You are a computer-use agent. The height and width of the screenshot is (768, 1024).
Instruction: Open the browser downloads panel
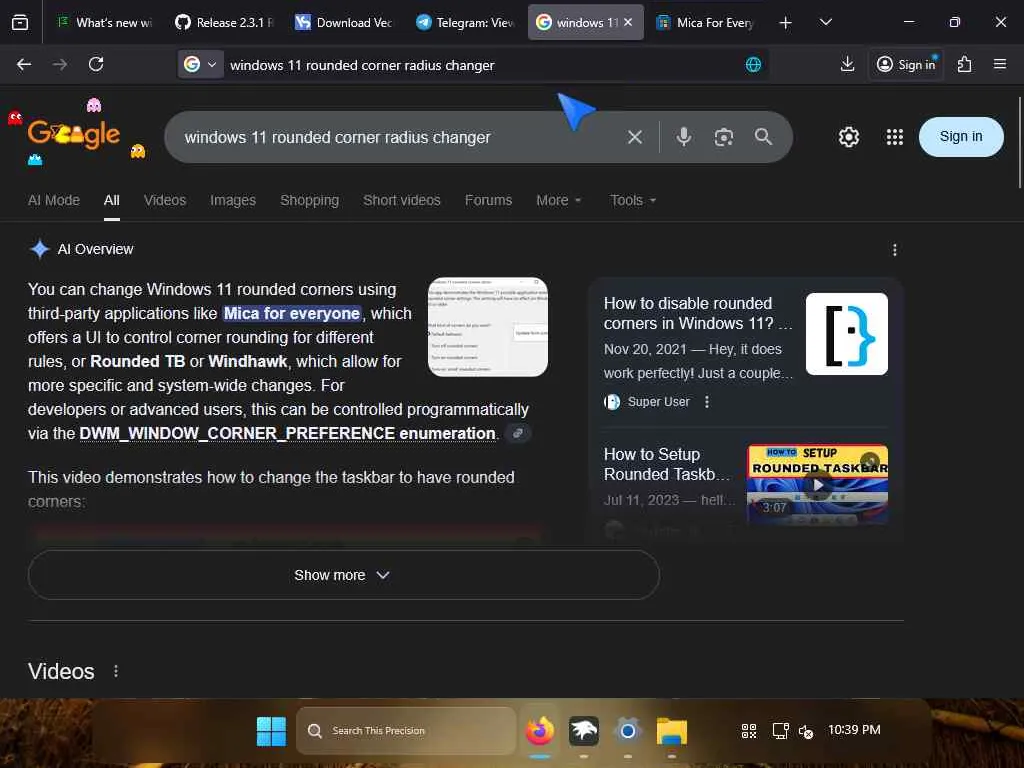[x=847, y=64]
